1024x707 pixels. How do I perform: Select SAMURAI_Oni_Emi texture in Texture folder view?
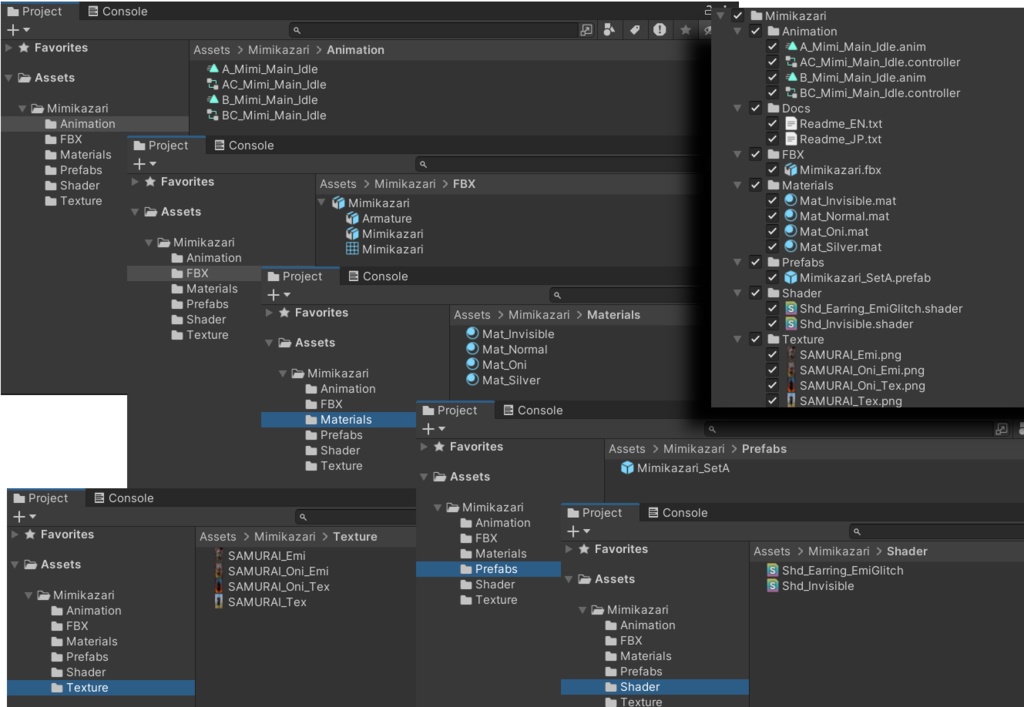(272, 571)
